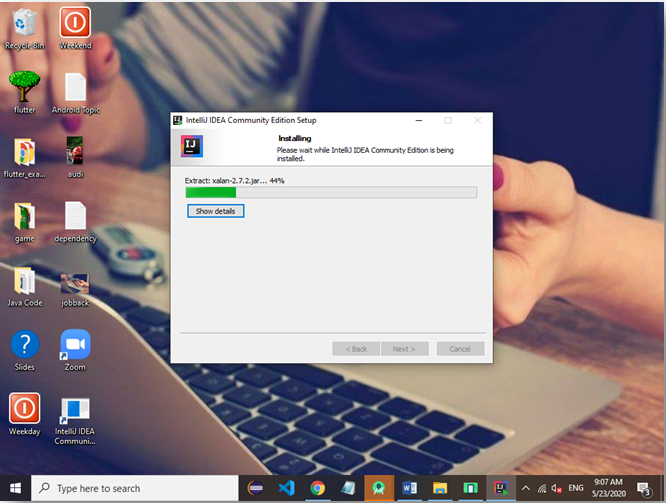The image size is (666, 503).
Task: Click the Show details button
Action: pyautogui.click(x=216, y=211)
